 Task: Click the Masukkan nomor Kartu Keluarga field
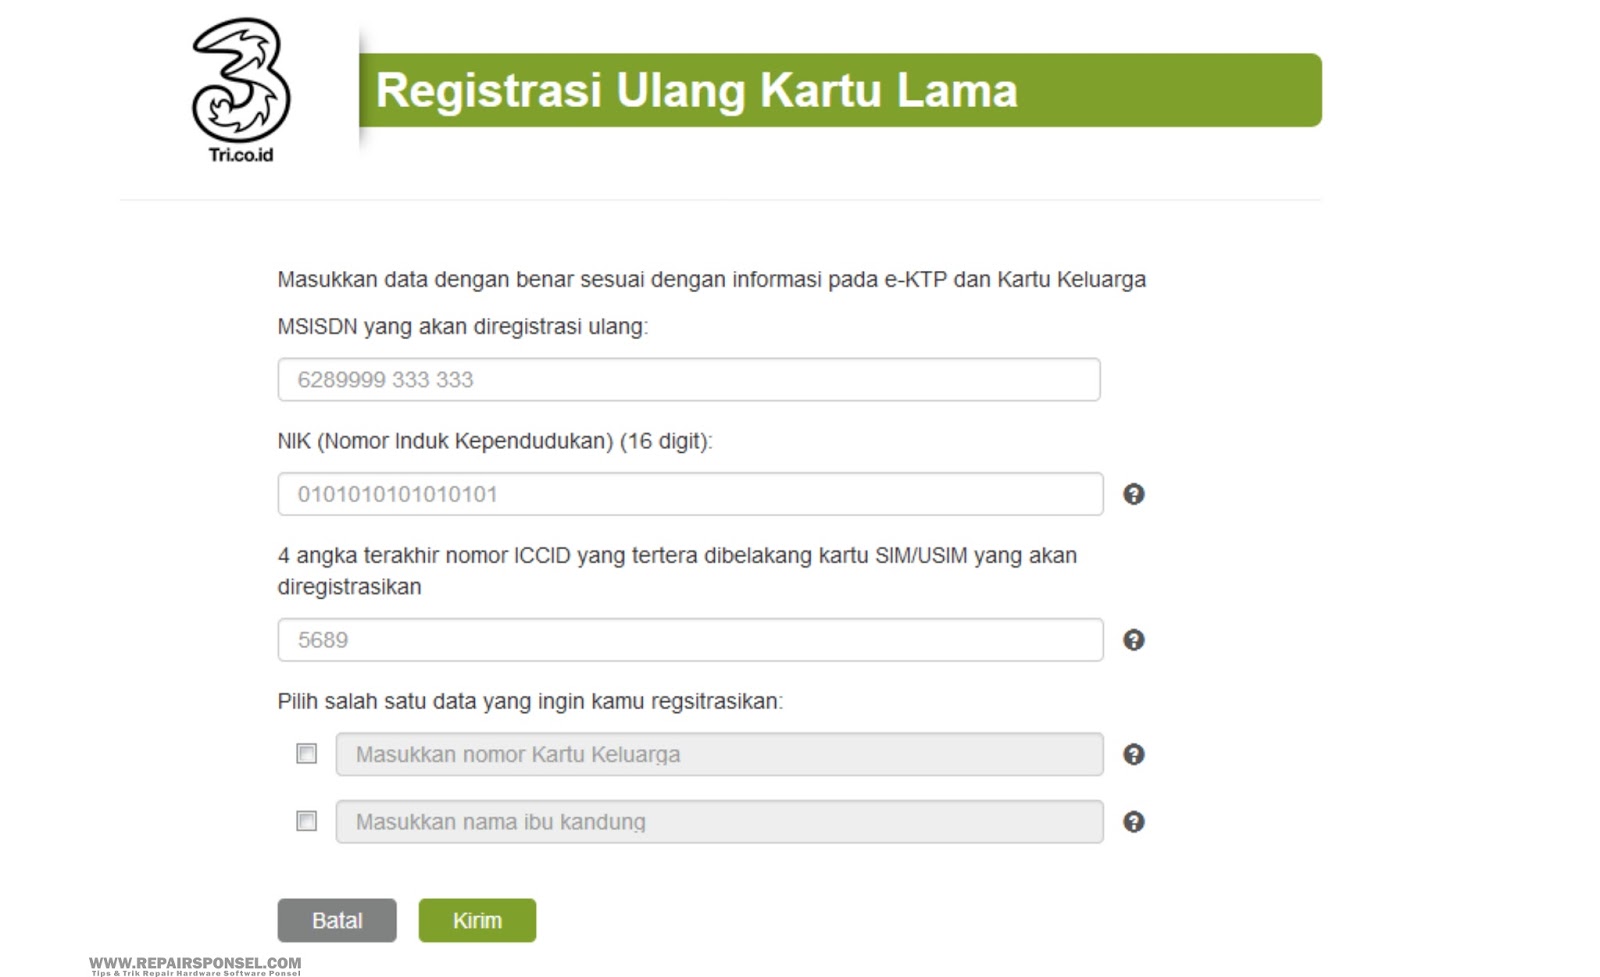(x=719, y=755)
